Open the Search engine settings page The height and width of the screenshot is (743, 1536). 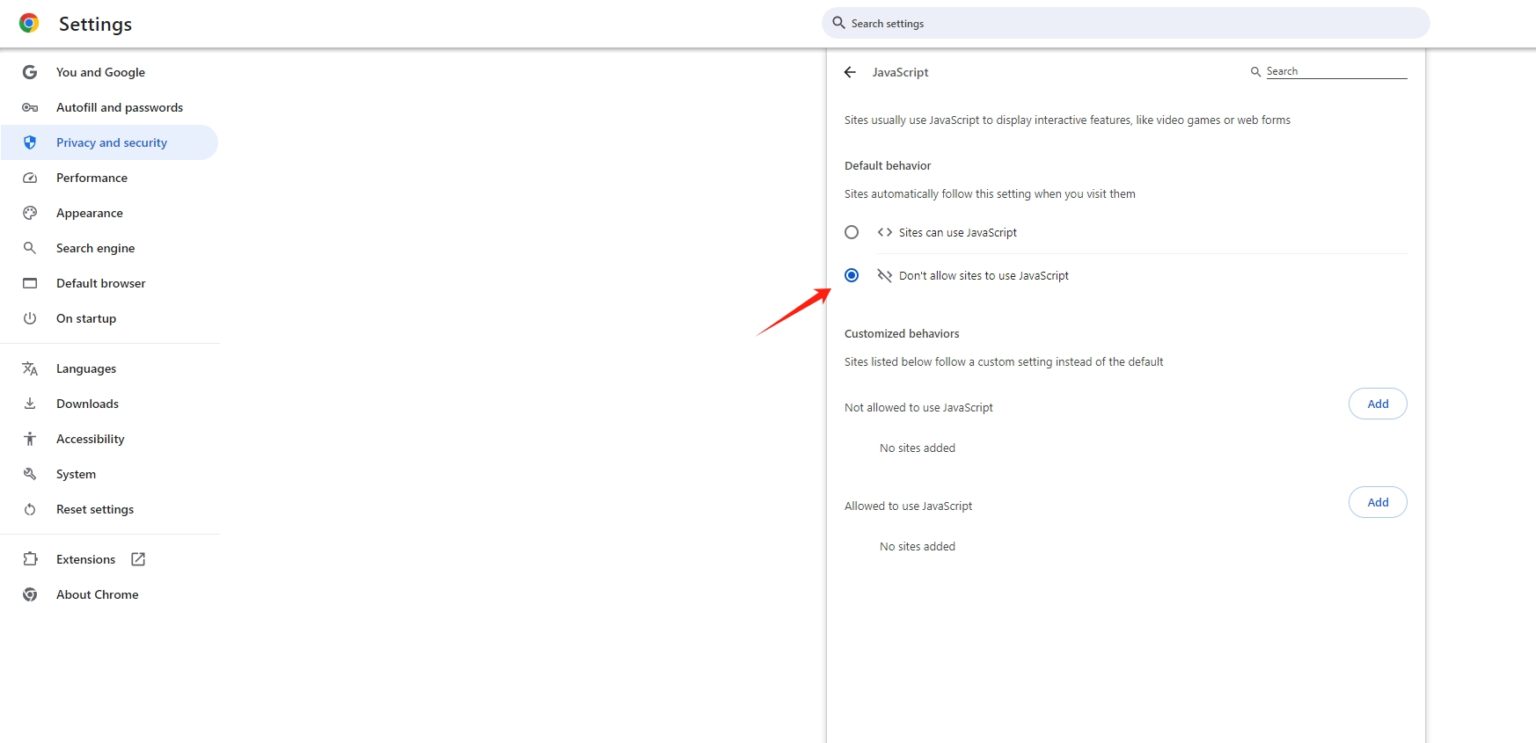tap(95, 248)
